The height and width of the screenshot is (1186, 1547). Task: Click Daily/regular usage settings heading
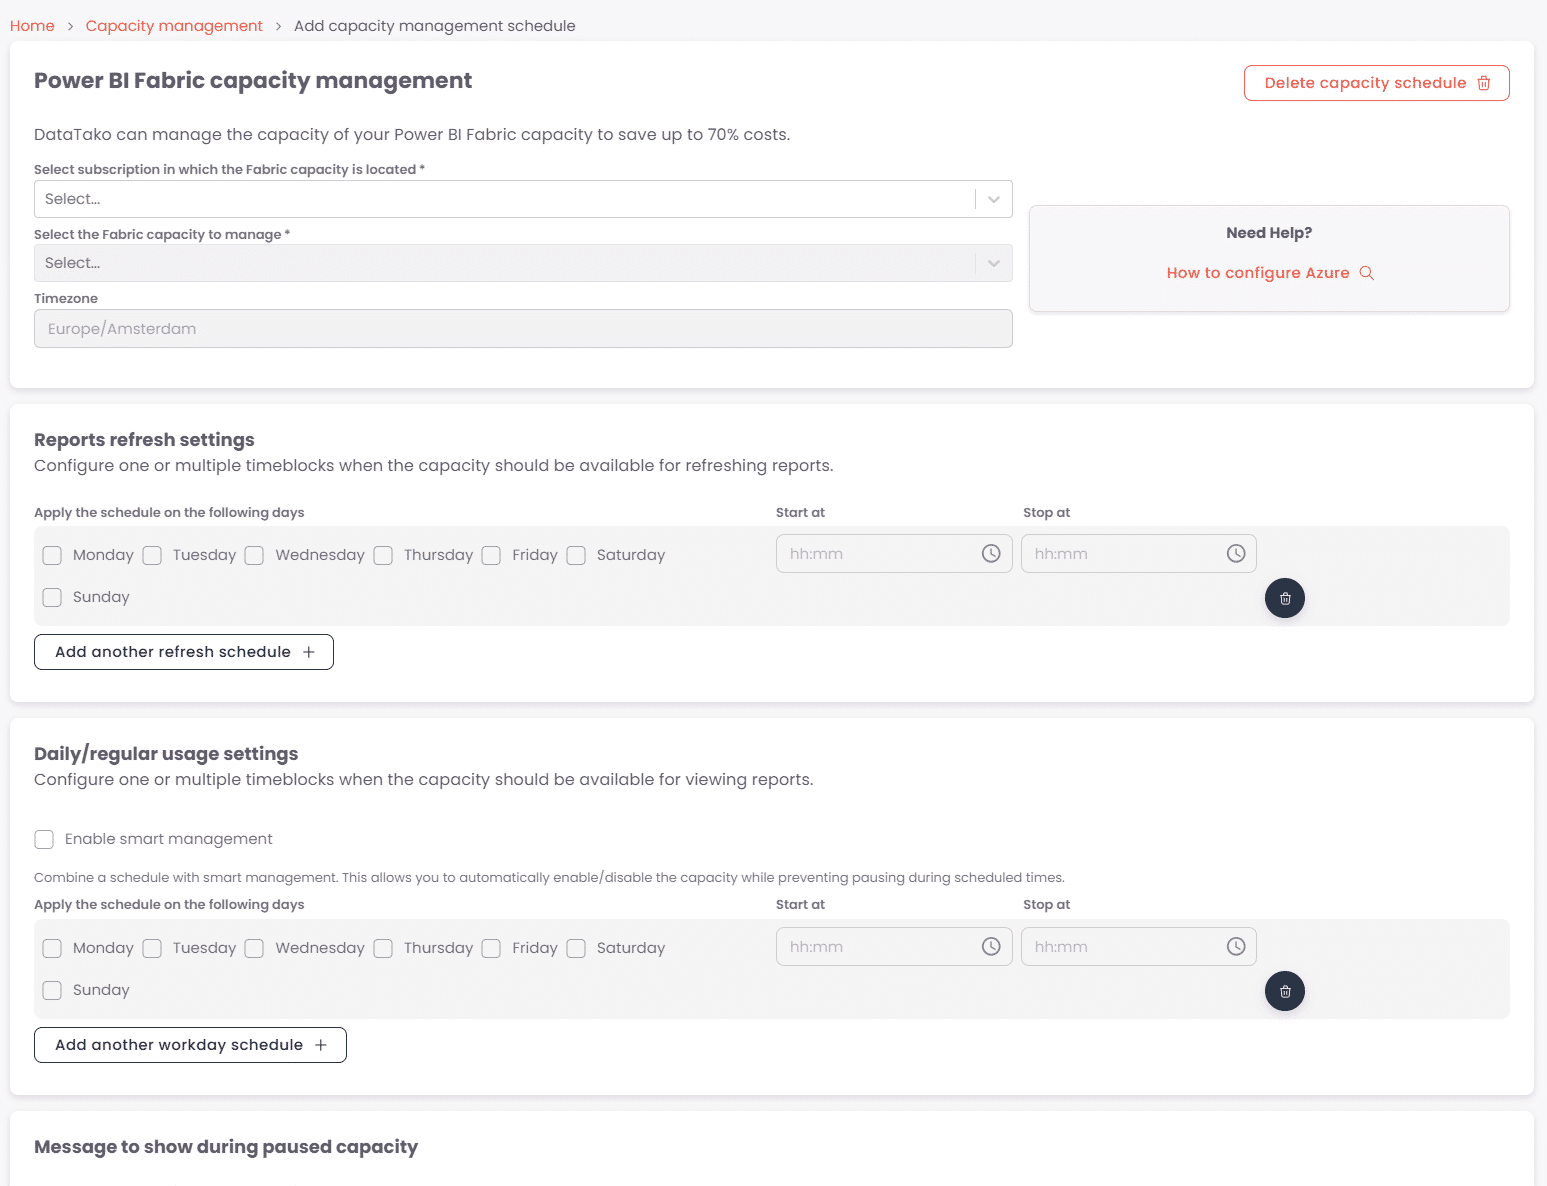[166, 754]
